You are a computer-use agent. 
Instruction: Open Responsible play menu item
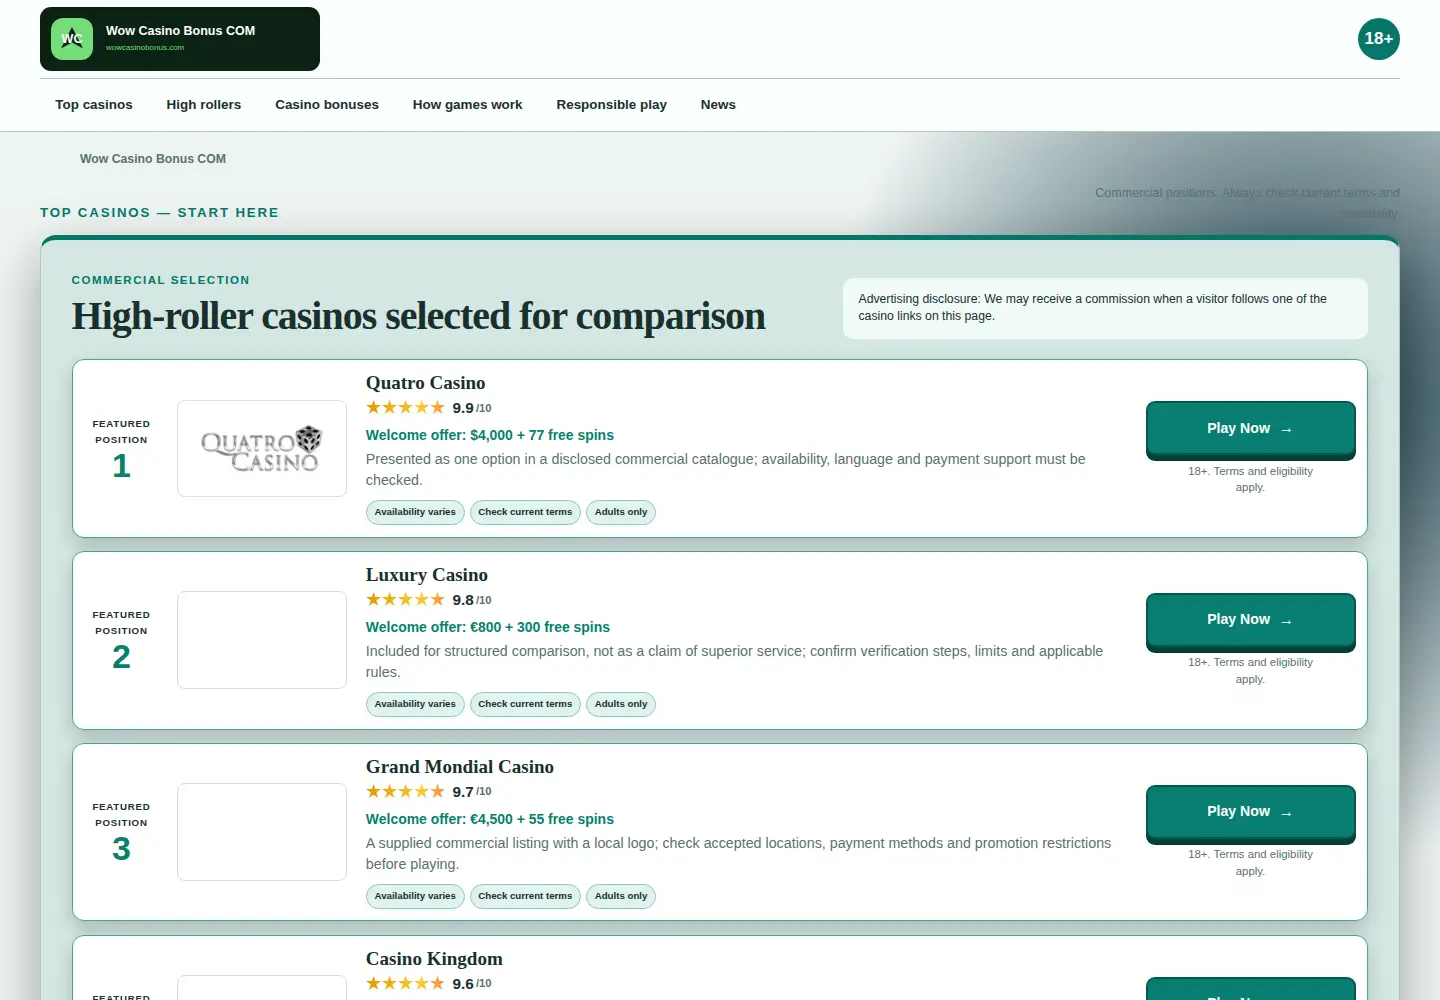(x=612, y=105)
